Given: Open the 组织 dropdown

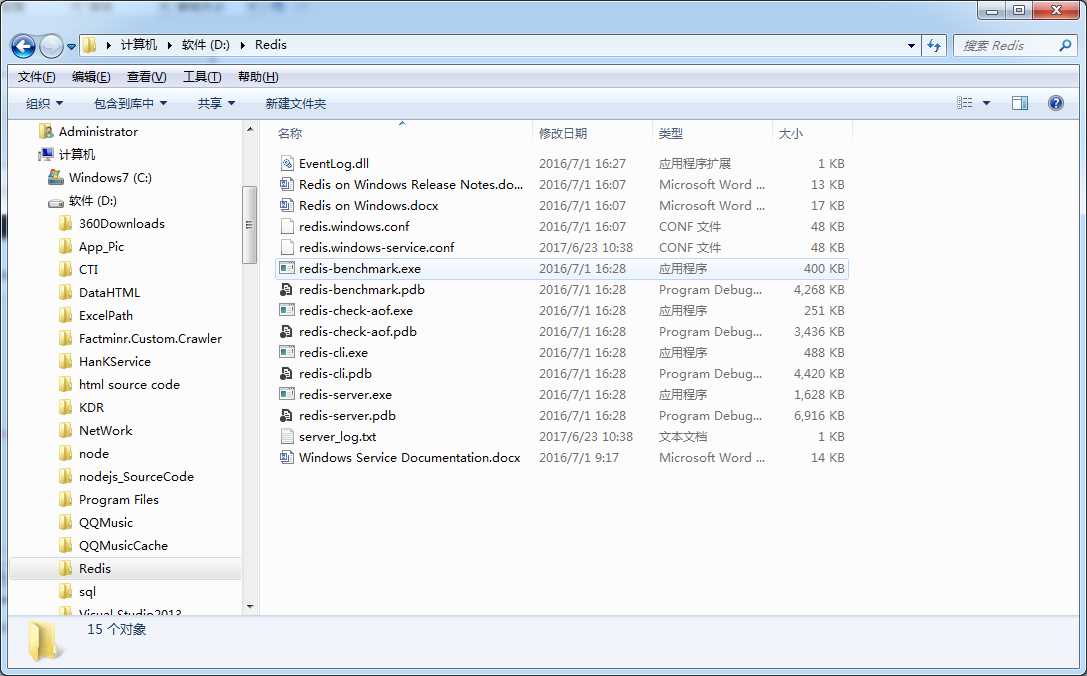Looking at the screenshot, I should [44, 103].
